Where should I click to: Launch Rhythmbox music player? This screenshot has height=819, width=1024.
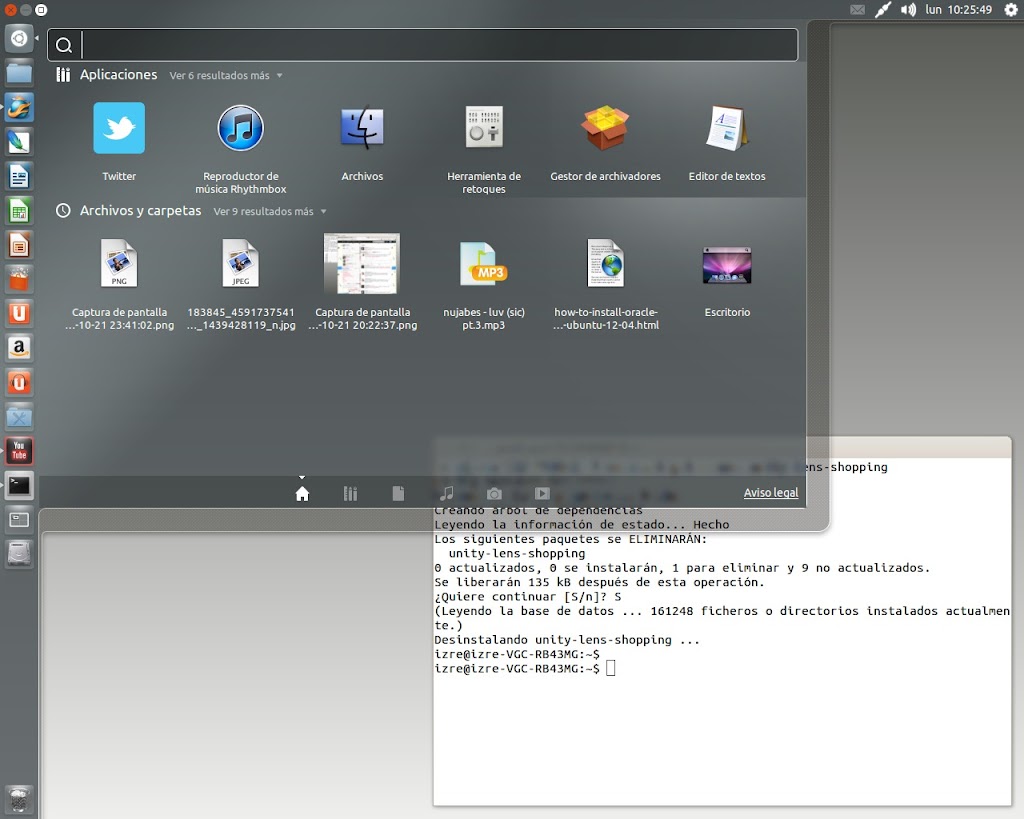(x=240, y=129)
